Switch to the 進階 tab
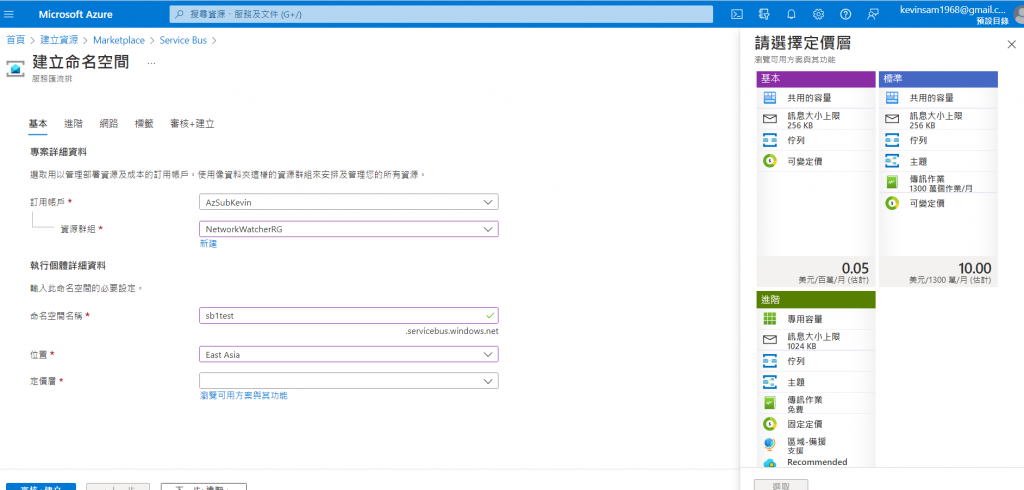The image size is (1024, 490). (73, 123)
